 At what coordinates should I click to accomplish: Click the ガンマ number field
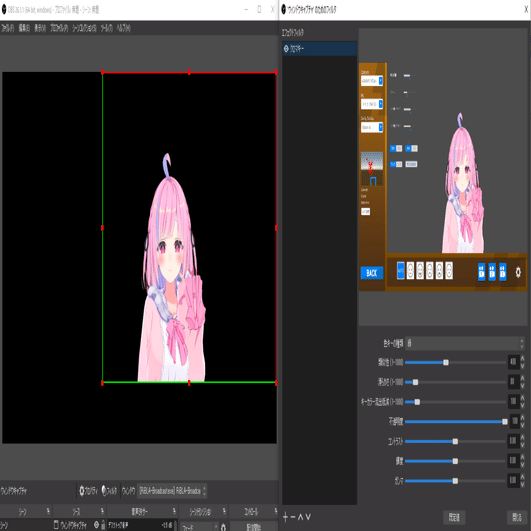click(x=513, y=480)
